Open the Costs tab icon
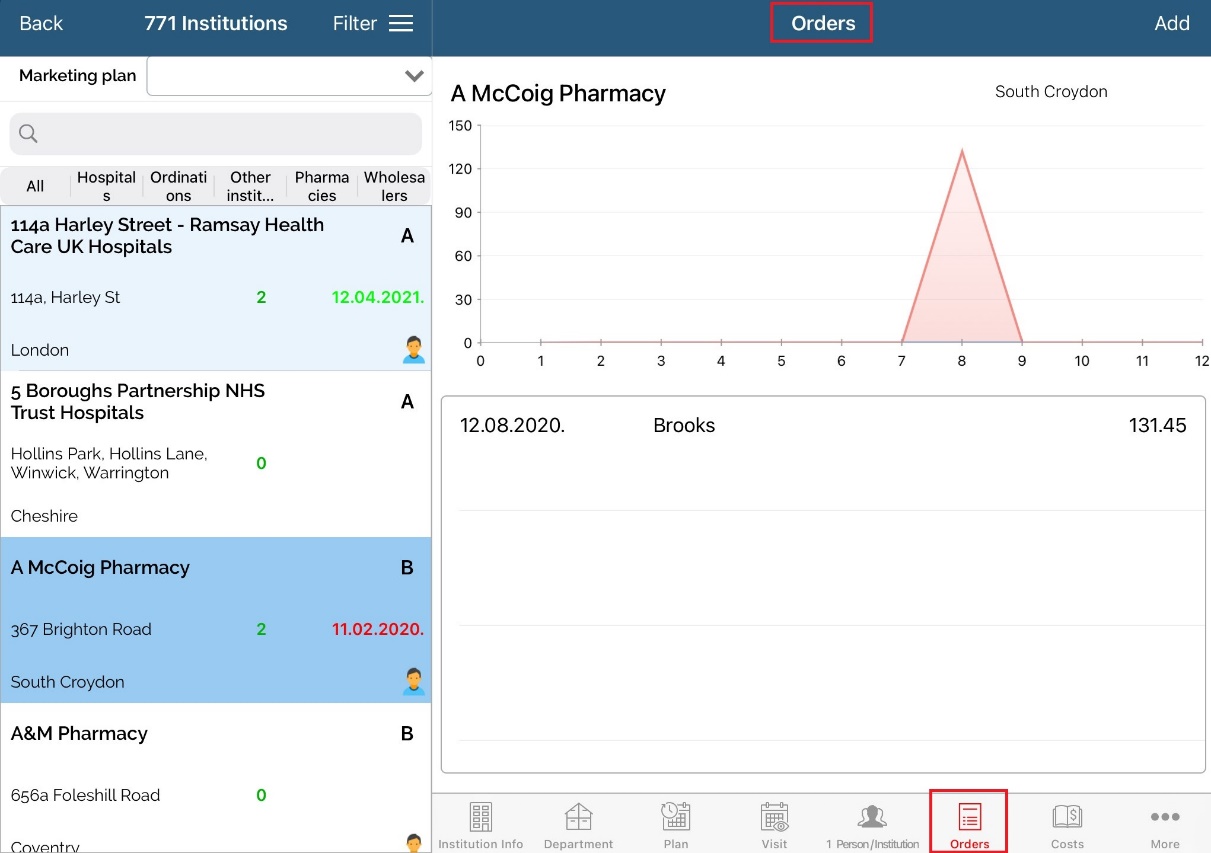1211x853 pixels. coord(1067,817)
